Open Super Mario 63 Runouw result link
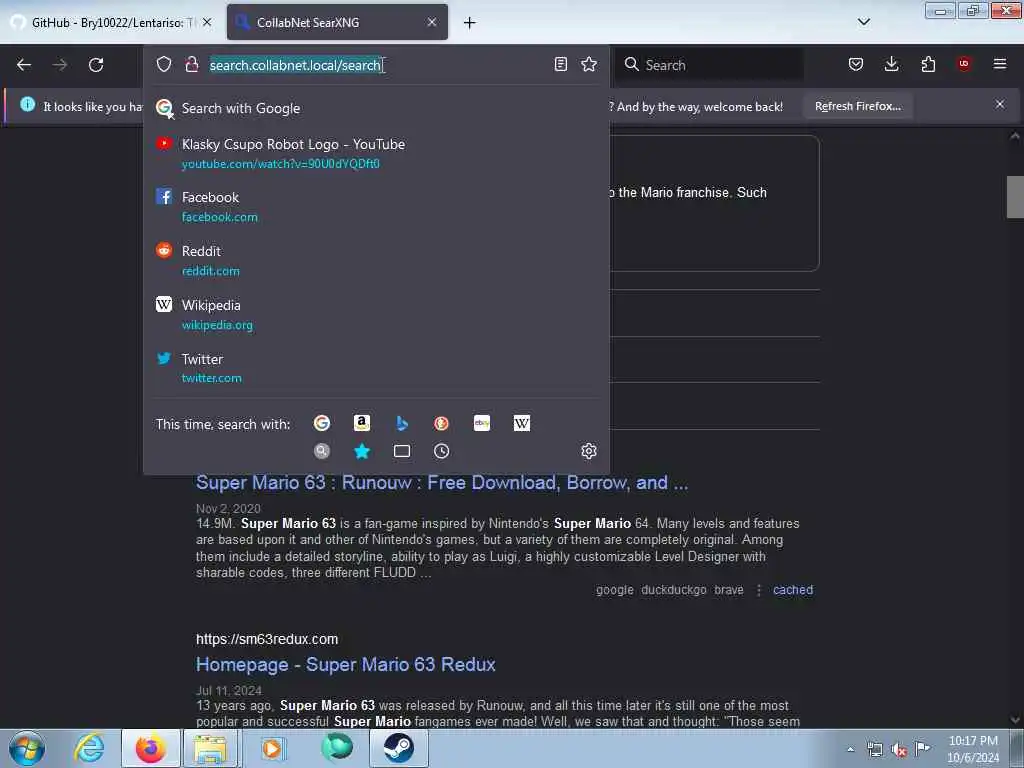Screen dimensions: 1024x768 [442, 483]
